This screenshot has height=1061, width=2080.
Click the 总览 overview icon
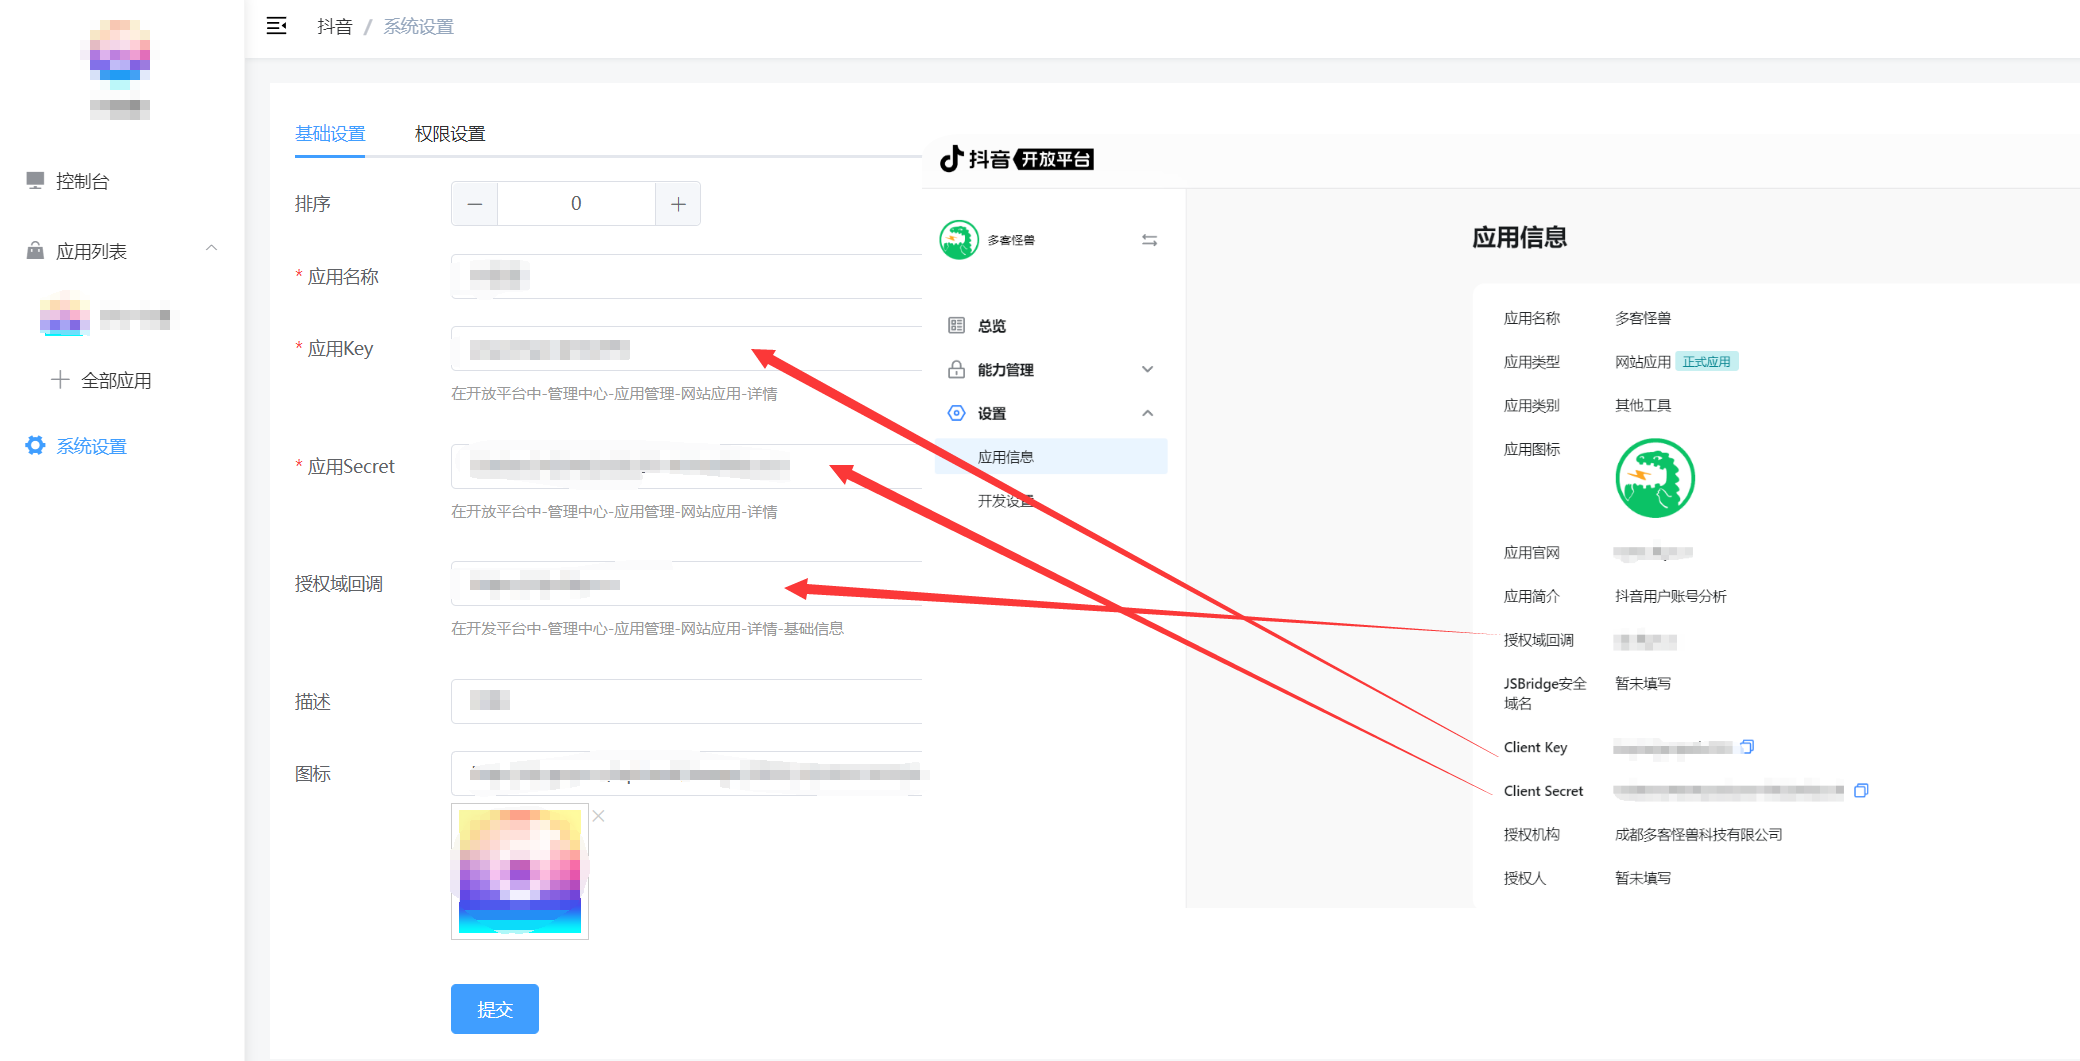(957, 325)
